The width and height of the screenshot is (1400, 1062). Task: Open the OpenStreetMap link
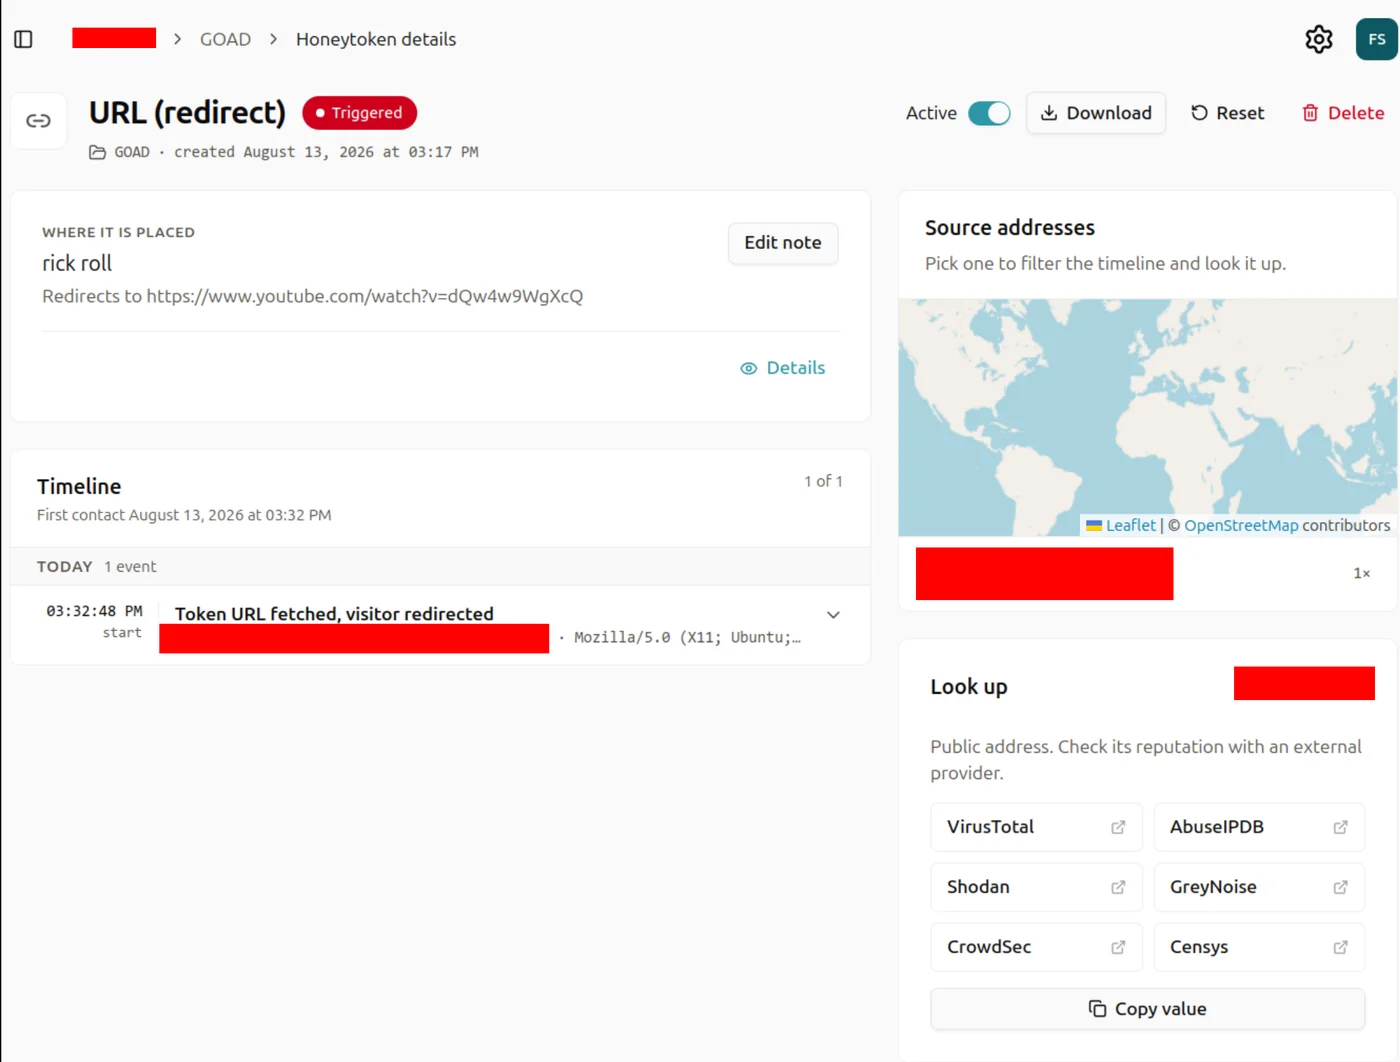[1241, 525]
